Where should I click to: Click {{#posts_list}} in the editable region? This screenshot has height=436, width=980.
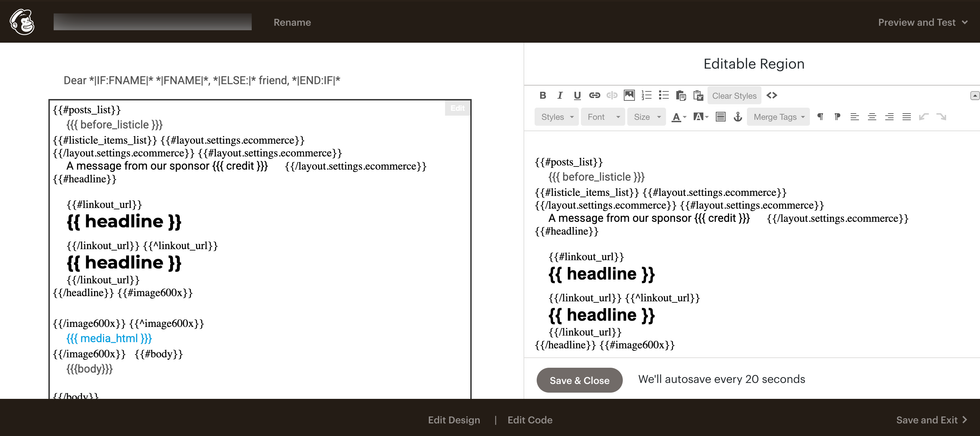point(569,162)
